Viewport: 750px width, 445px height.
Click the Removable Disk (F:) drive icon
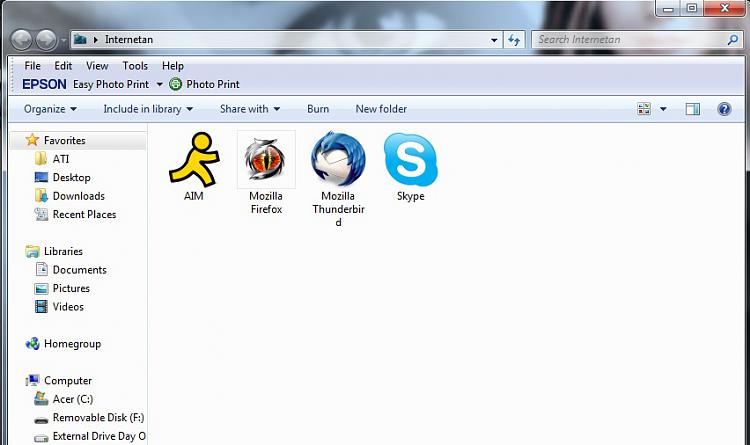(42, 419)
